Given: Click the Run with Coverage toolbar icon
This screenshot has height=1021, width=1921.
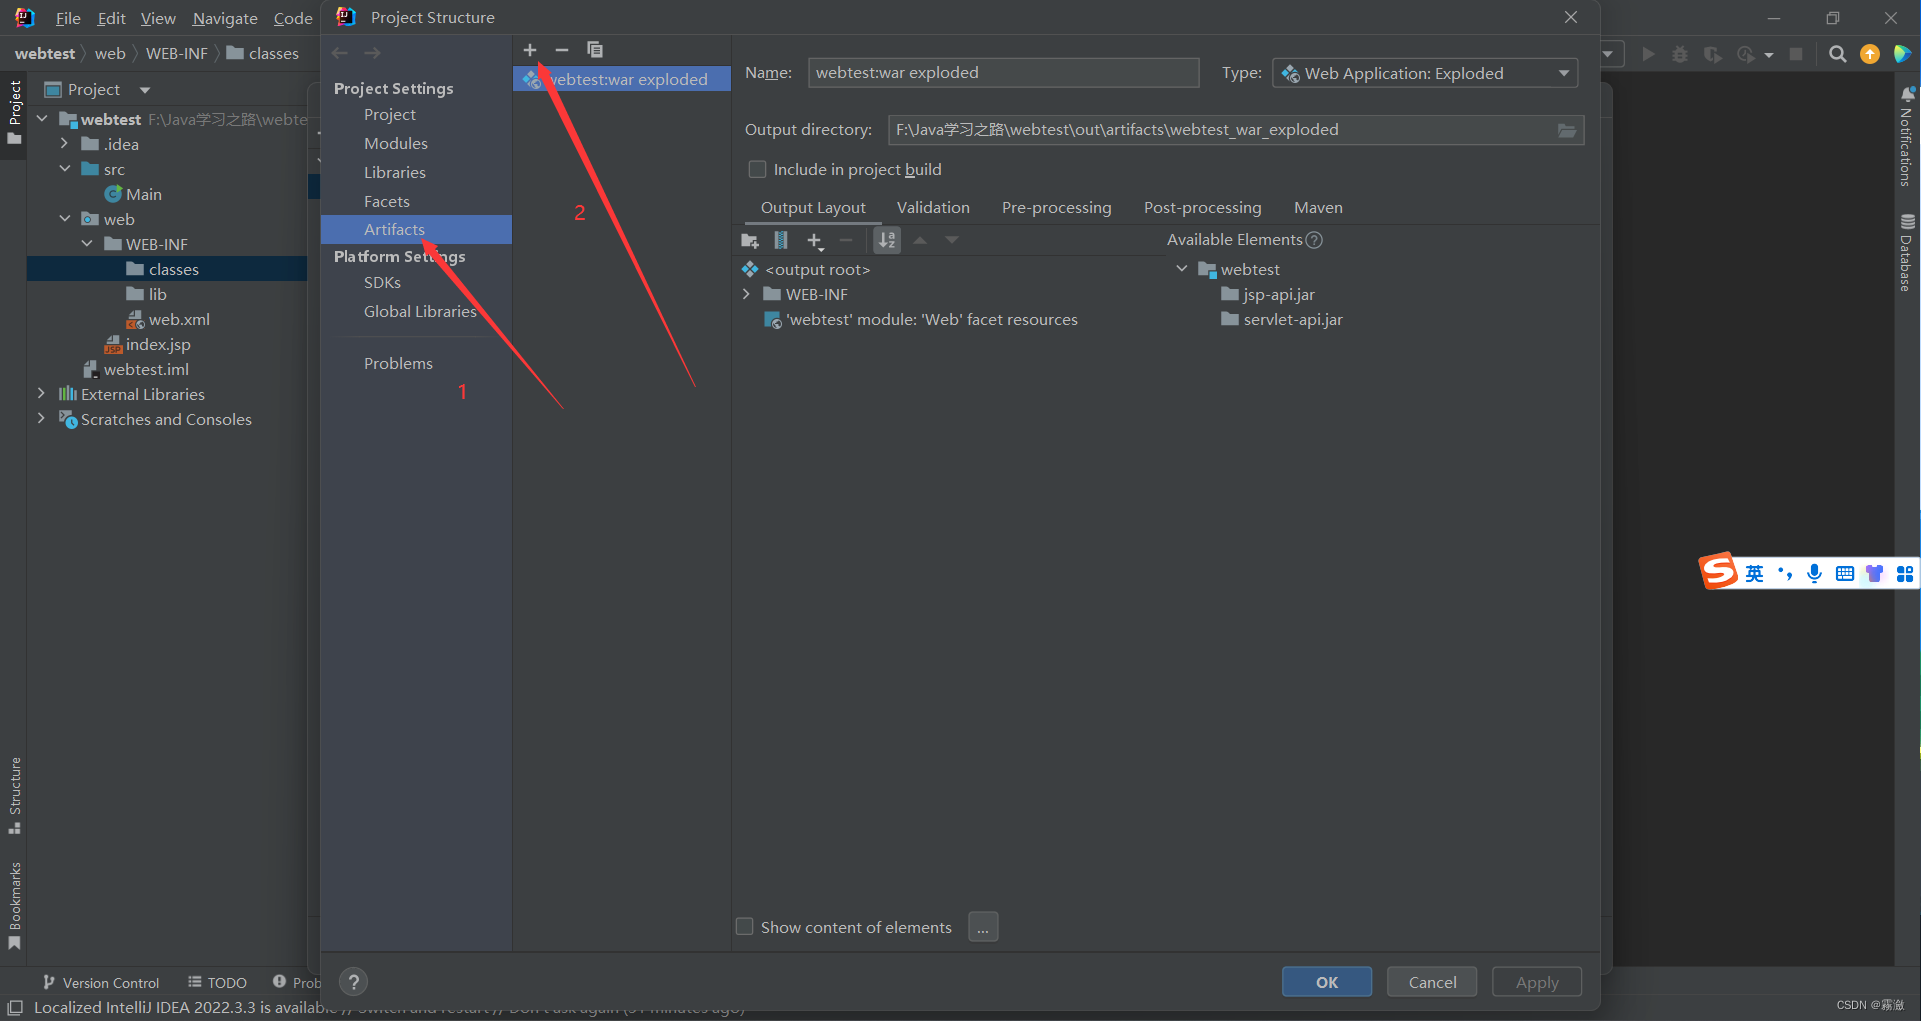Looking at the screenshot, I should point(1712,54).
